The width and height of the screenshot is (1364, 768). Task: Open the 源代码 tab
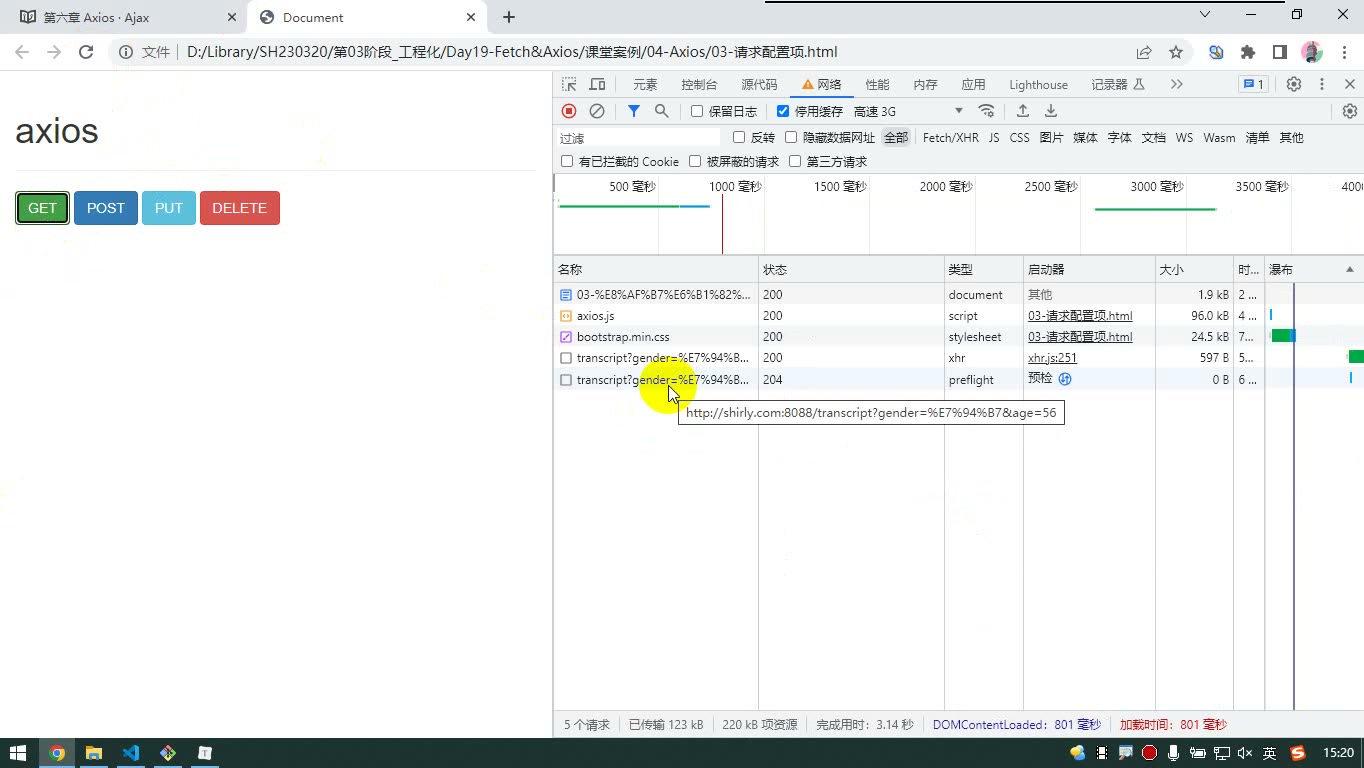click(759, 85)
